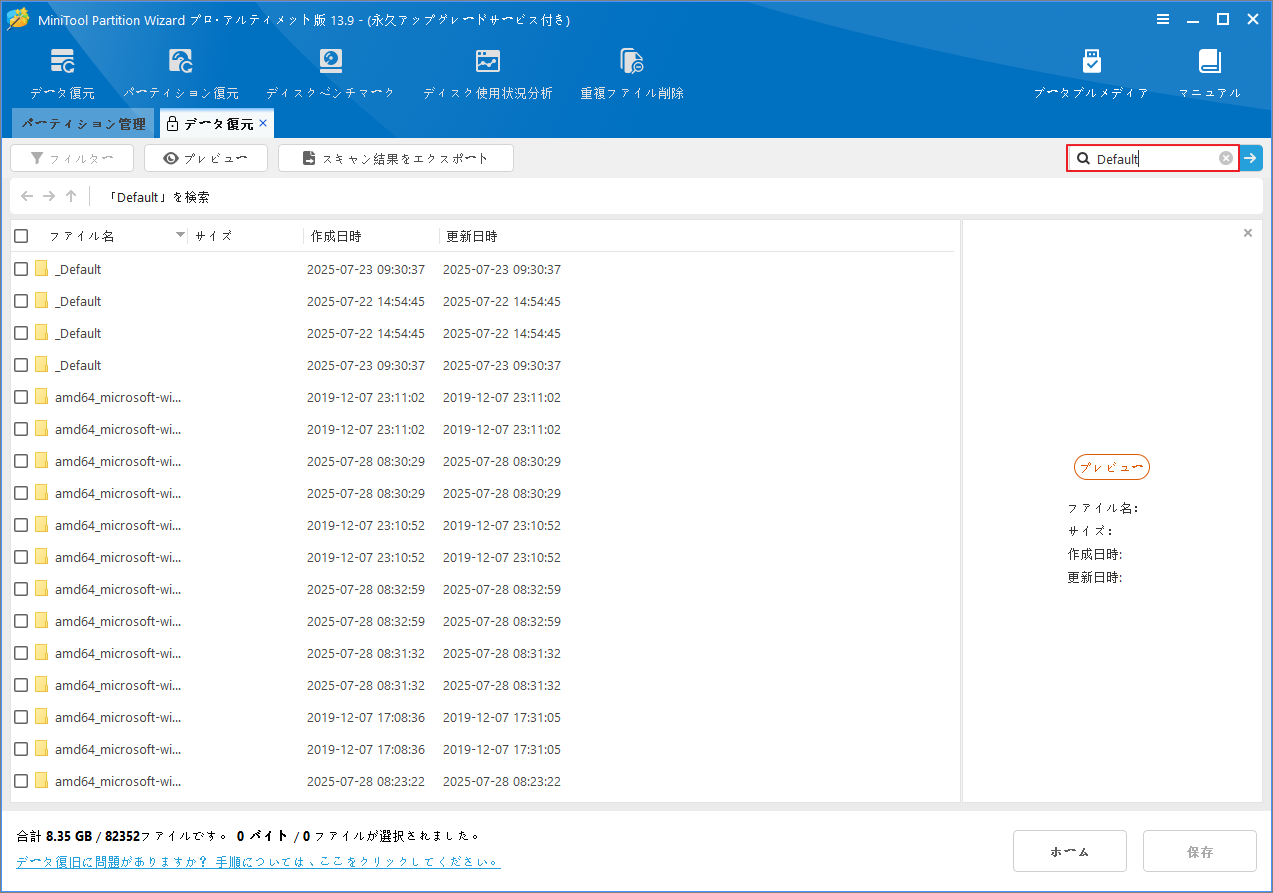Click the フィルター button
Image resolution: width=1273 pixels, height=893 pixels.
tap(70, 158)
